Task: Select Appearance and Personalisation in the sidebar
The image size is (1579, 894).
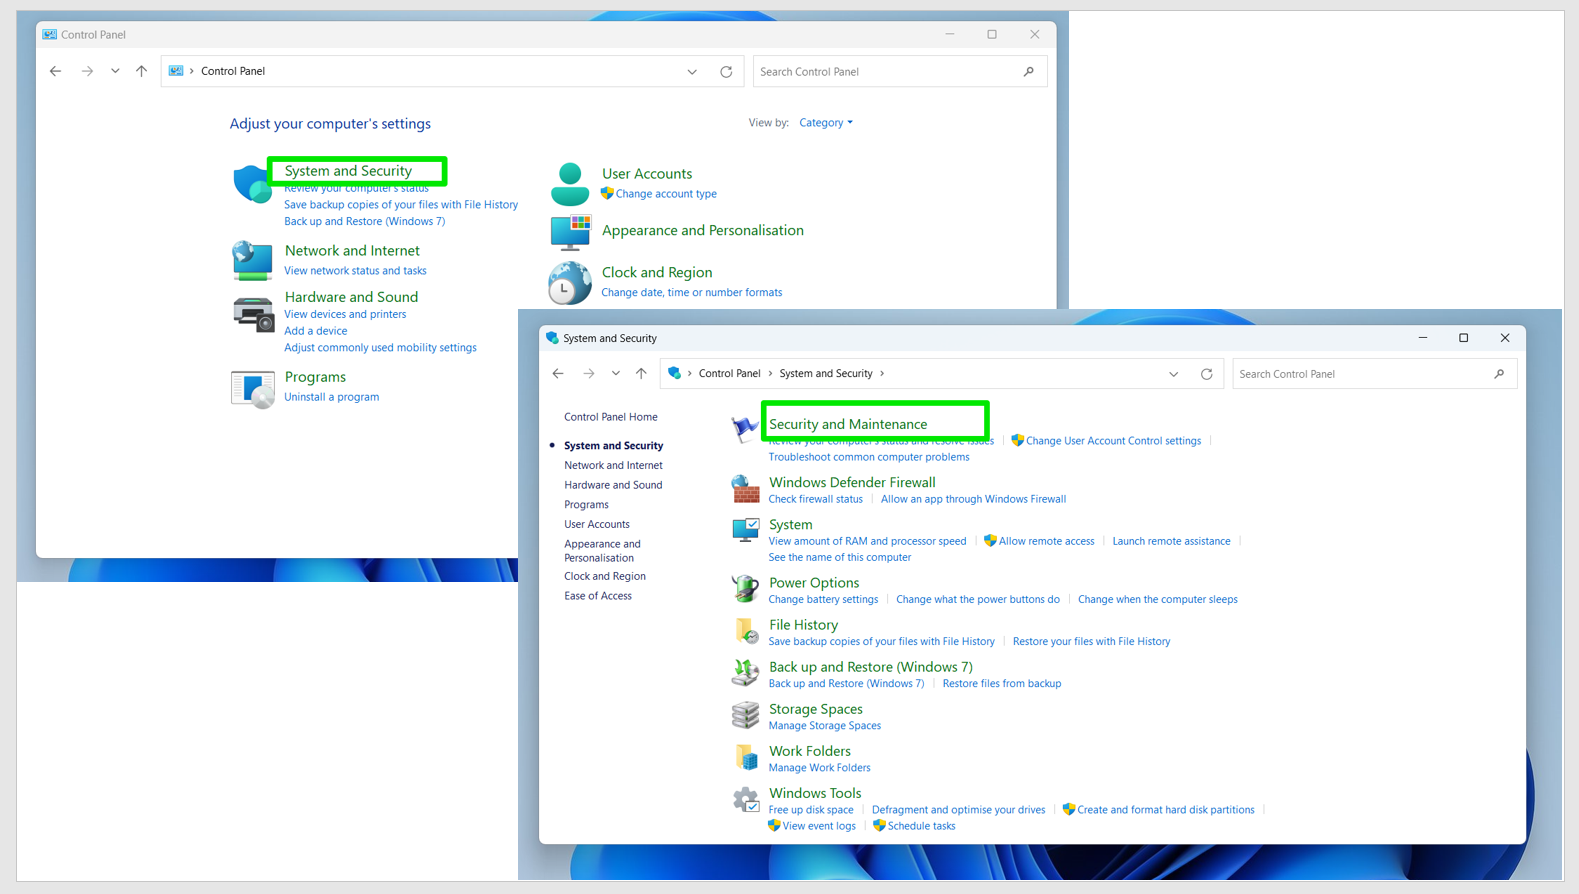Action: tap(602, 551)
